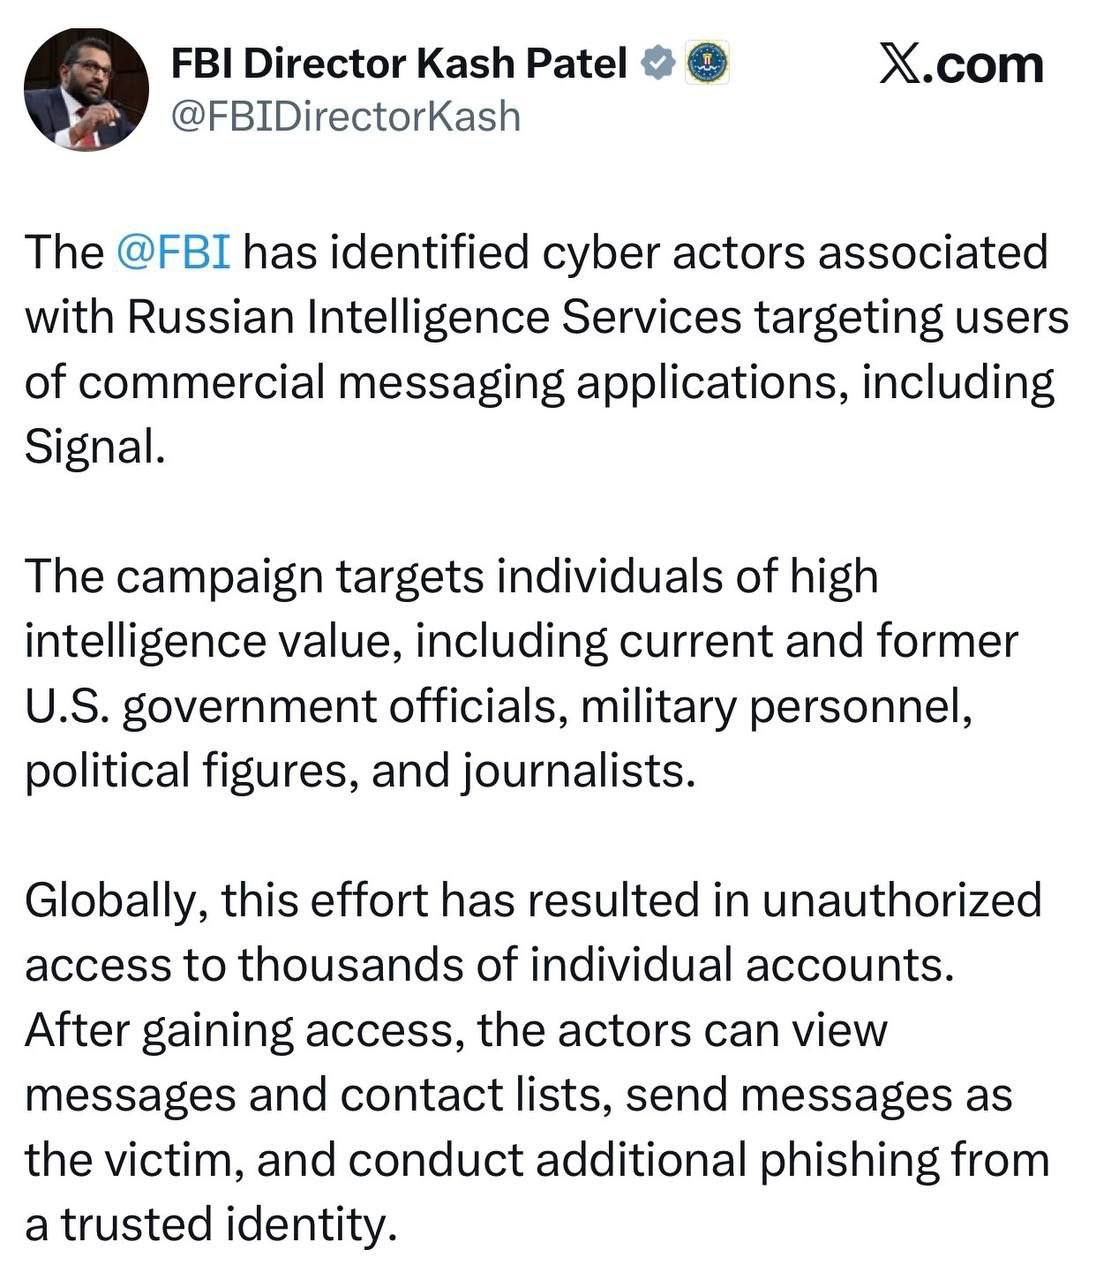Viewport: 1096px width, 1280px height.
Task: Follow the blue @FBI mention link
Action: point(174,252)
